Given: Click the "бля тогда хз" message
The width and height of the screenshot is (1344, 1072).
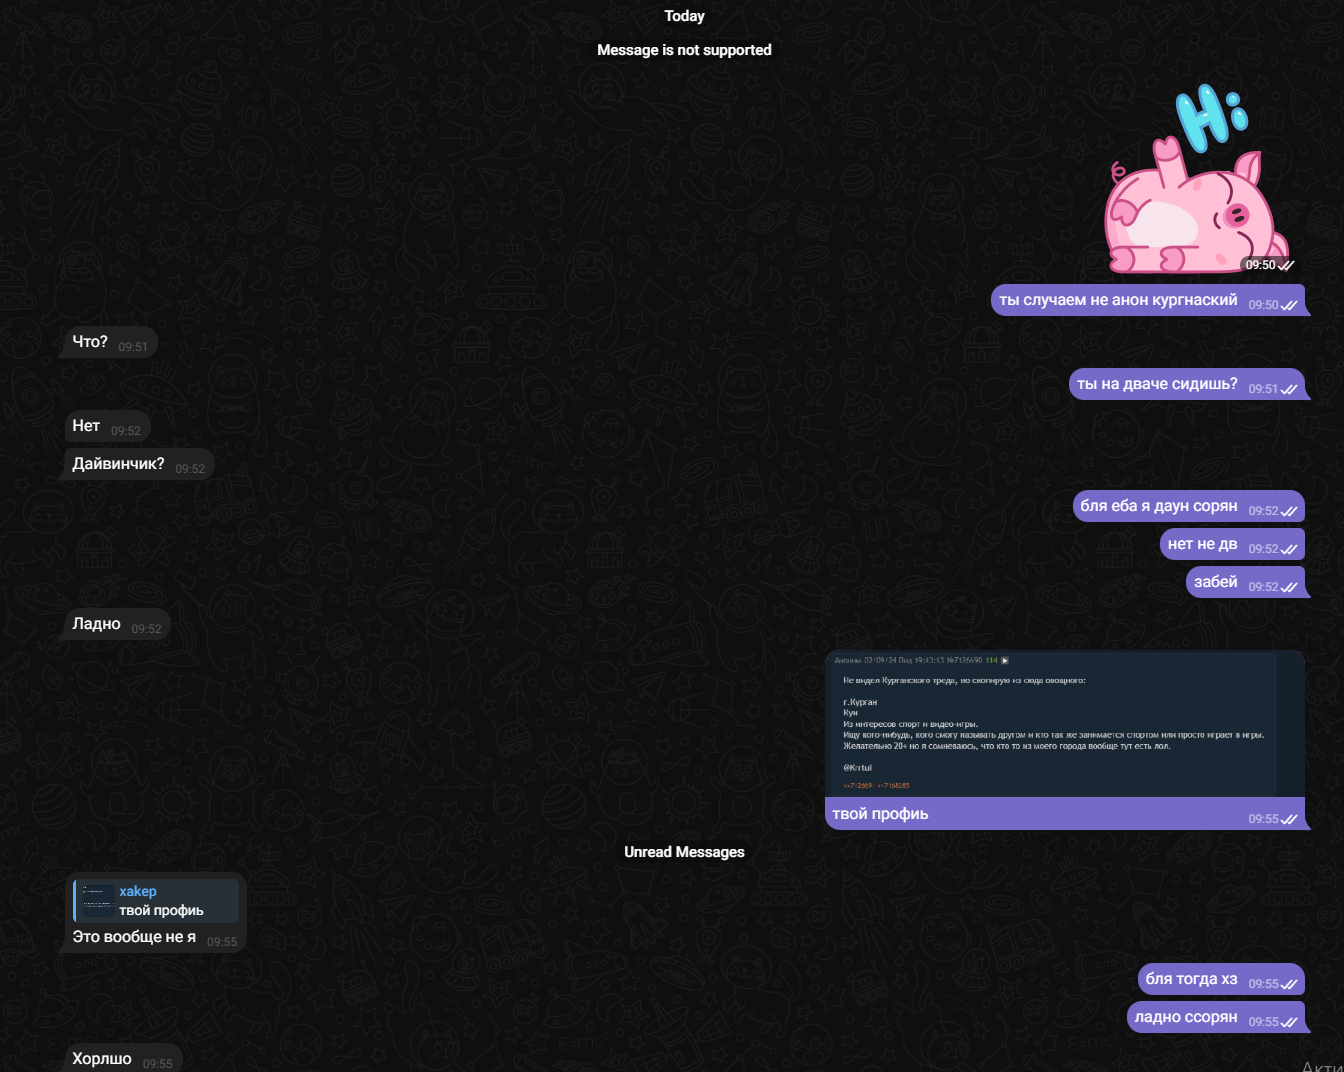Looking at the screenshot, I should (1221, 979).
